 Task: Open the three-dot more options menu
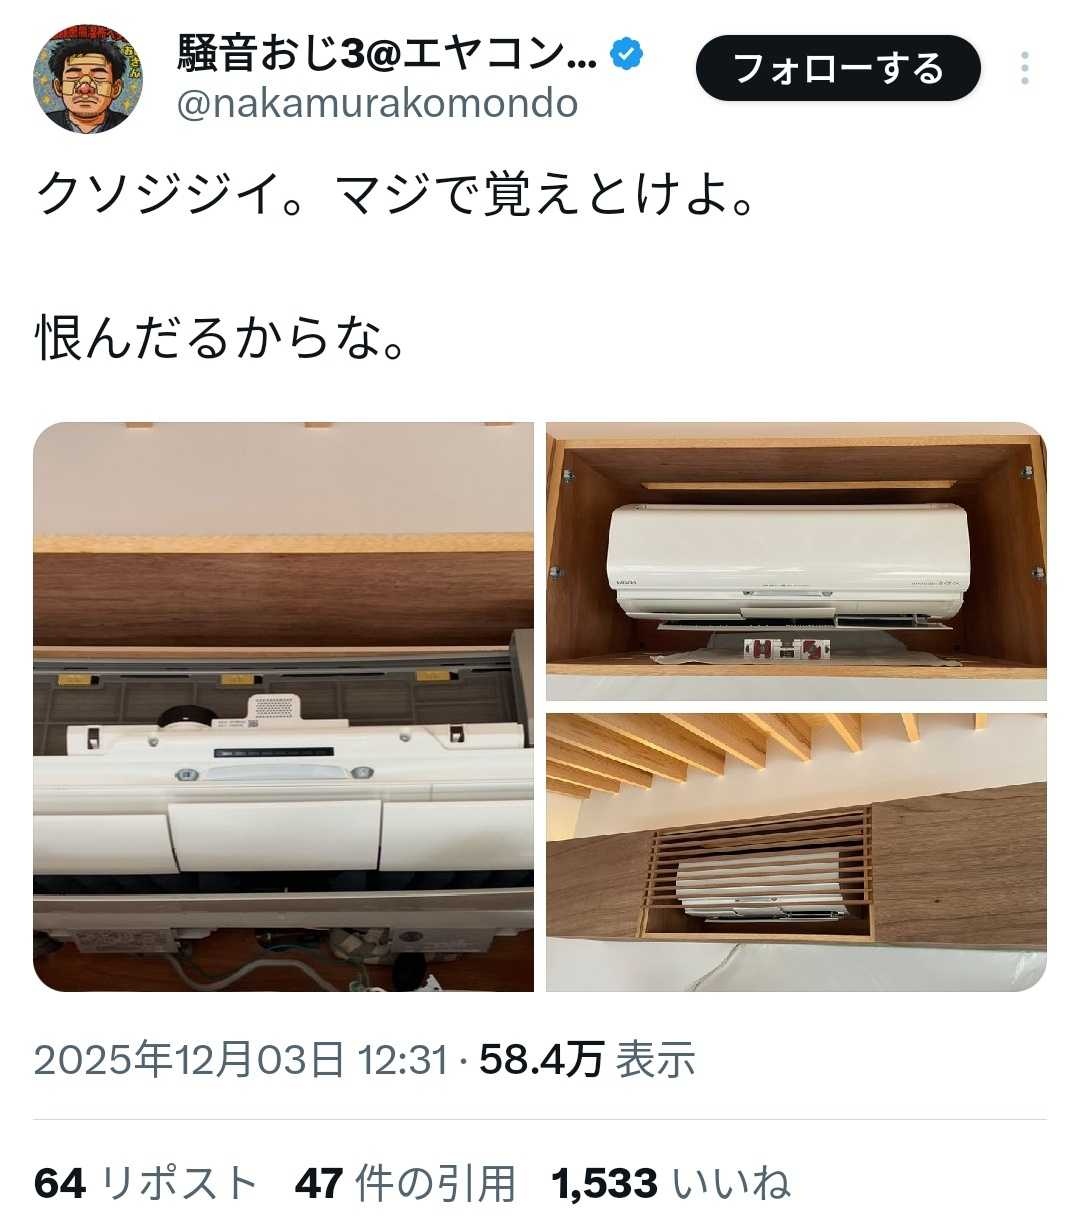(x=1025, y=68)
